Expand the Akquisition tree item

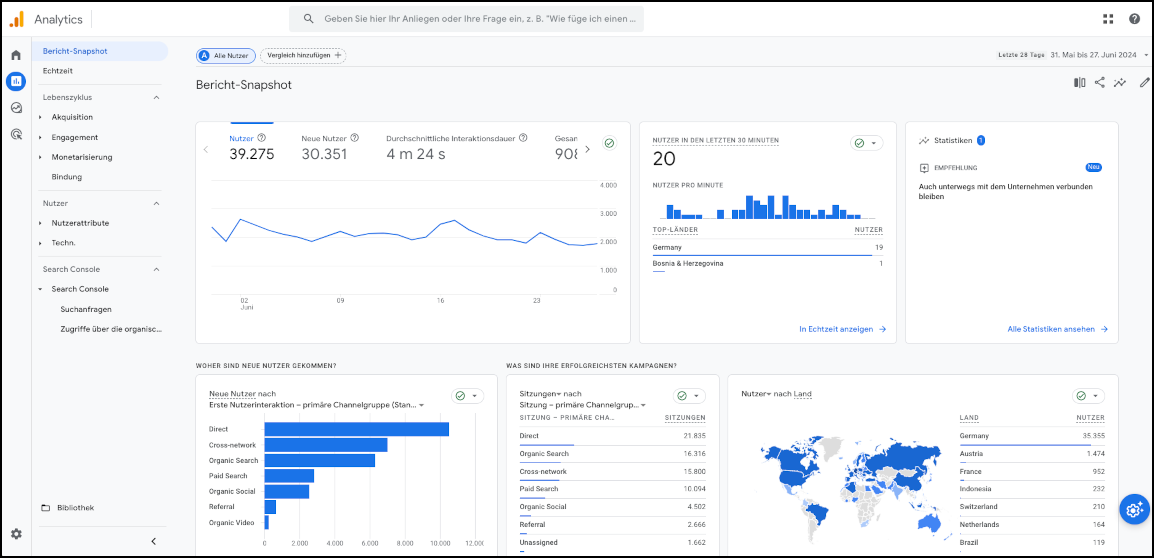coord(40,117)
